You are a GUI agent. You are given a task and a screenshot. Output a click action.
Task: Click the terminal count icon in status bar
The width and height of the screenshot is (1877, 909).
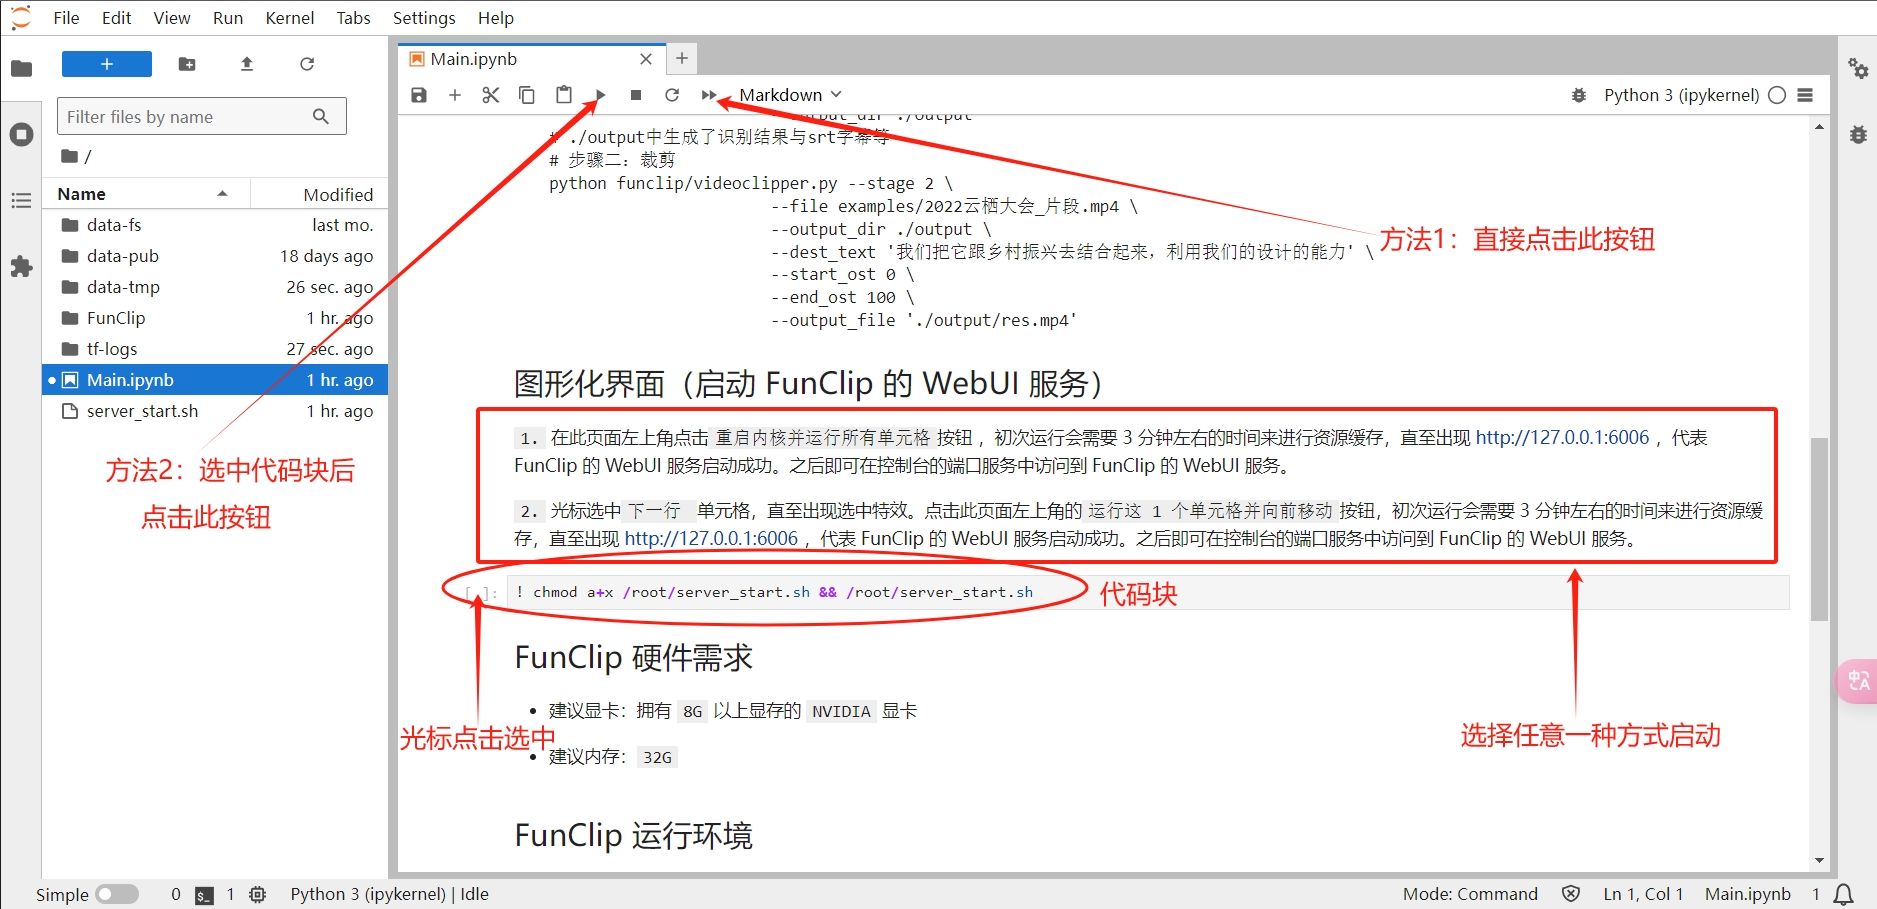point(204,895)
